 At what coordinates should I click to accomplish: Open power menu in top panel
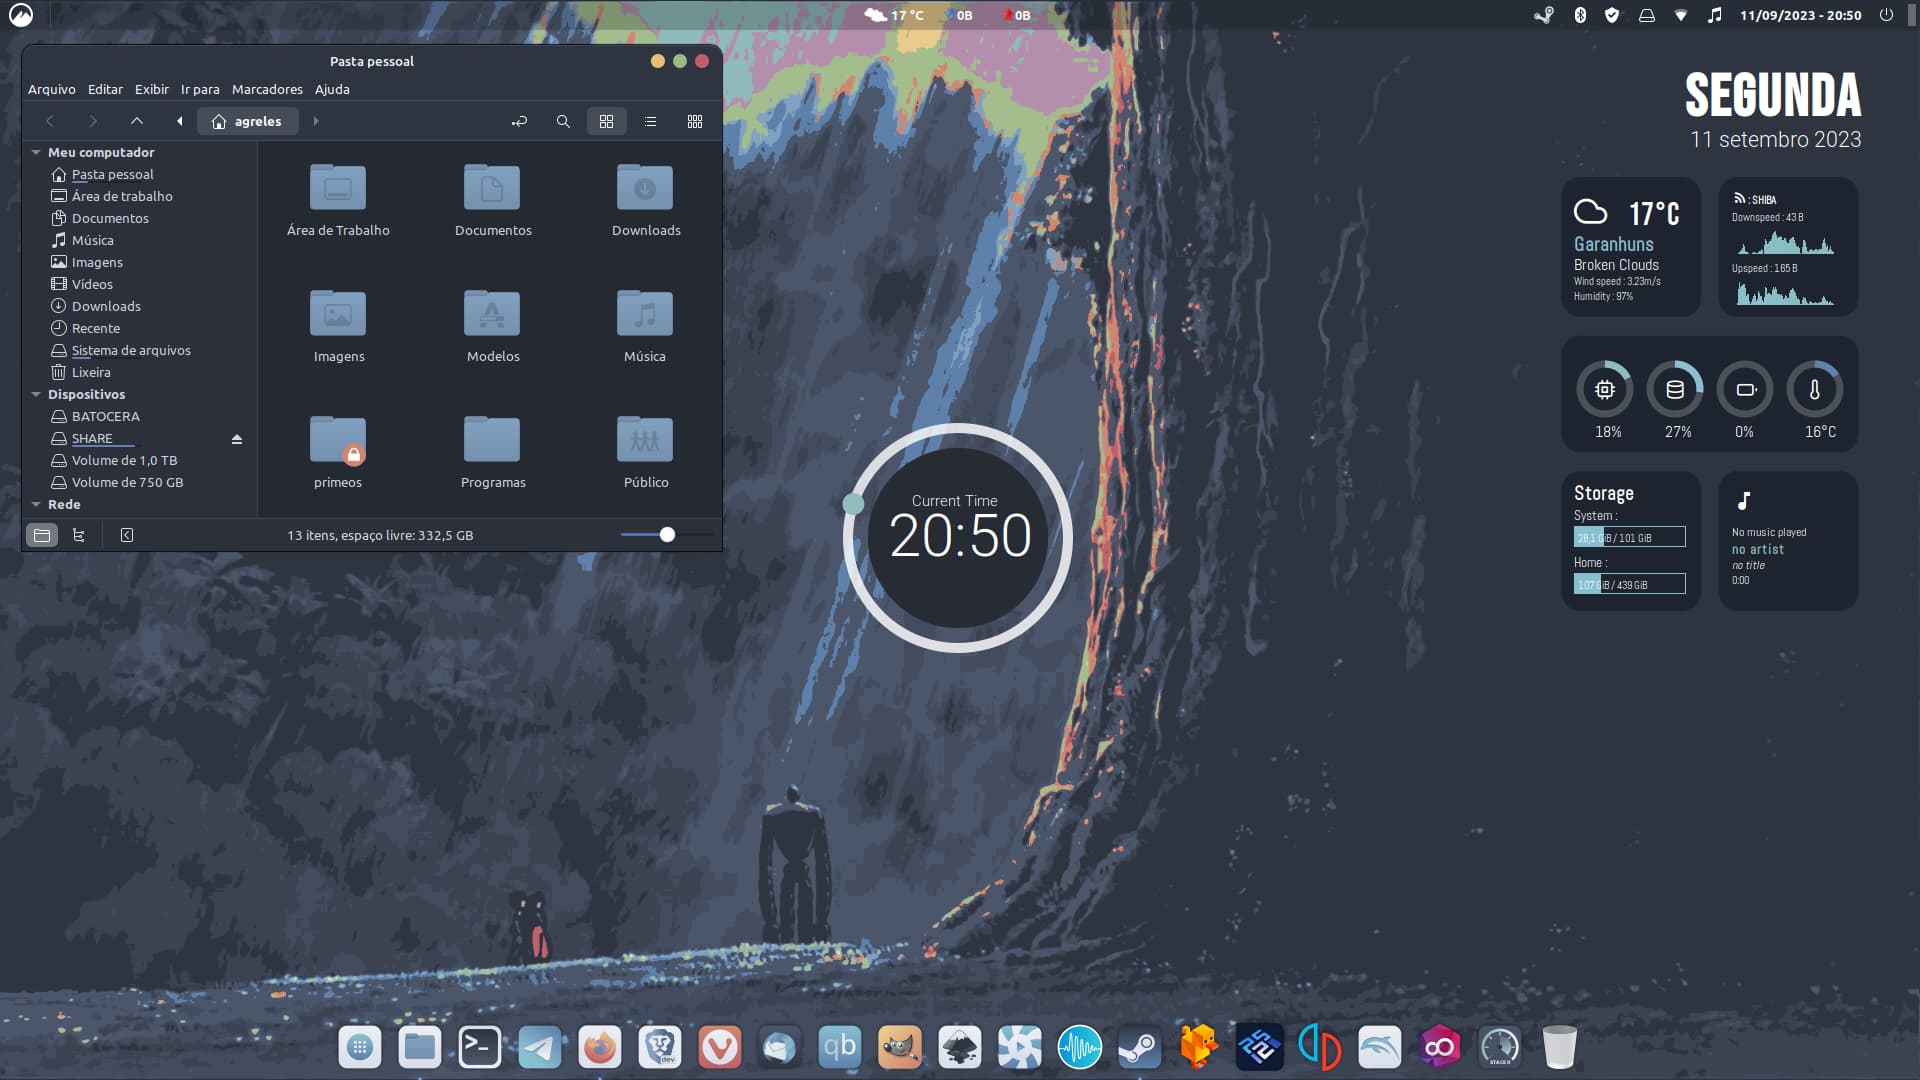[x=1886, y=15]
